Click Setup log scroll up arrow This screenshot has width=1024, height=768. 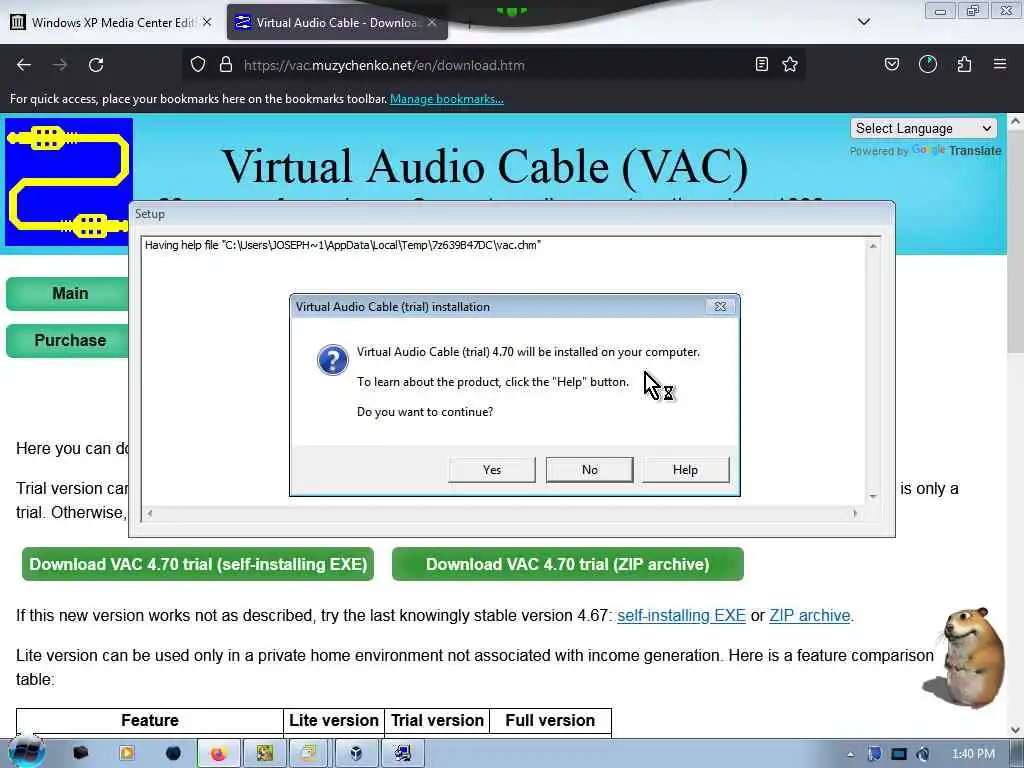(x=873, y=246)
